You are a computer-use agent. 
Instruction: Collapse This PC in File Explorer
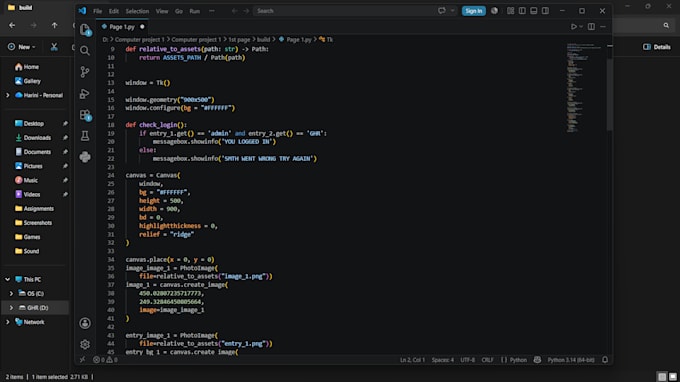7,280
